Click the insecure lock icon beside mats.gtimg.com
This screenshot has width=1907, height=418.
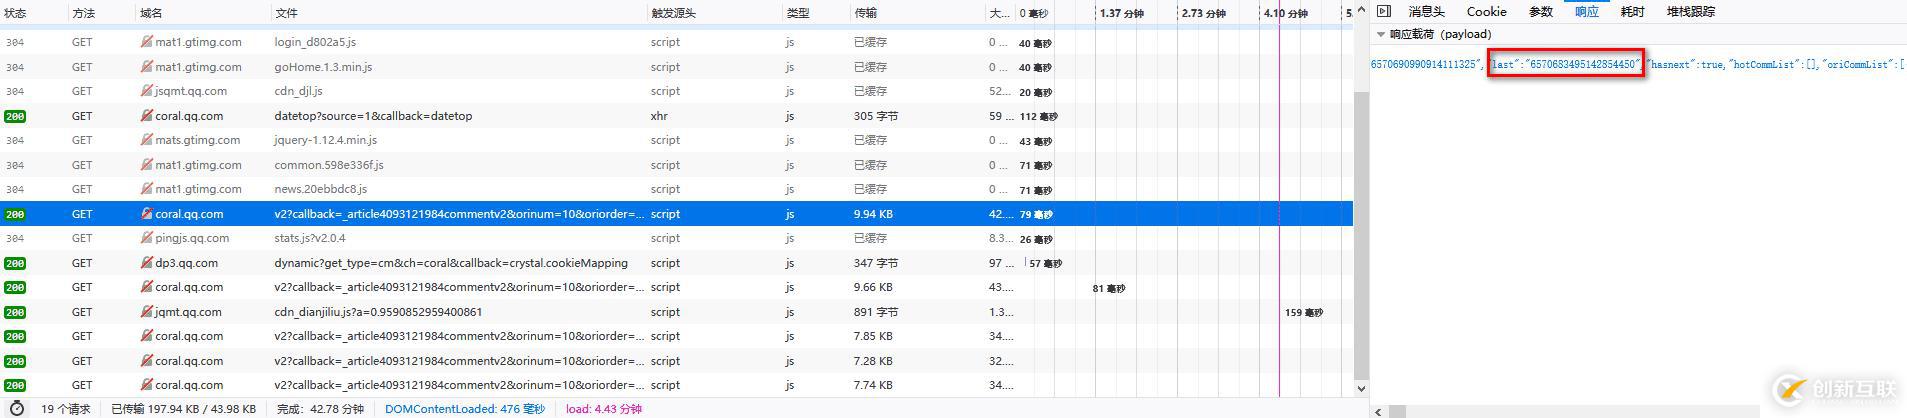(x=147, y=140)
